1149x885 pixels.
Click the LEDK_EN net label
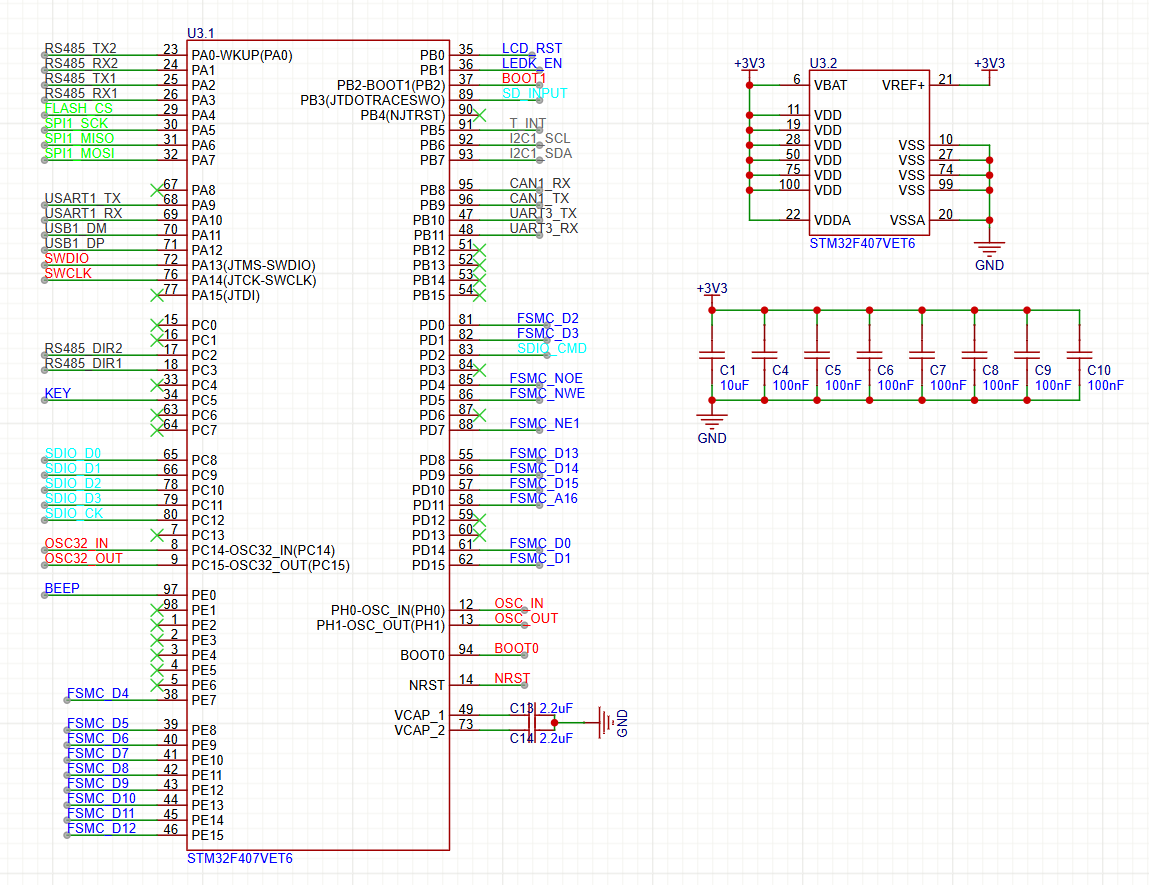[532, 64]
